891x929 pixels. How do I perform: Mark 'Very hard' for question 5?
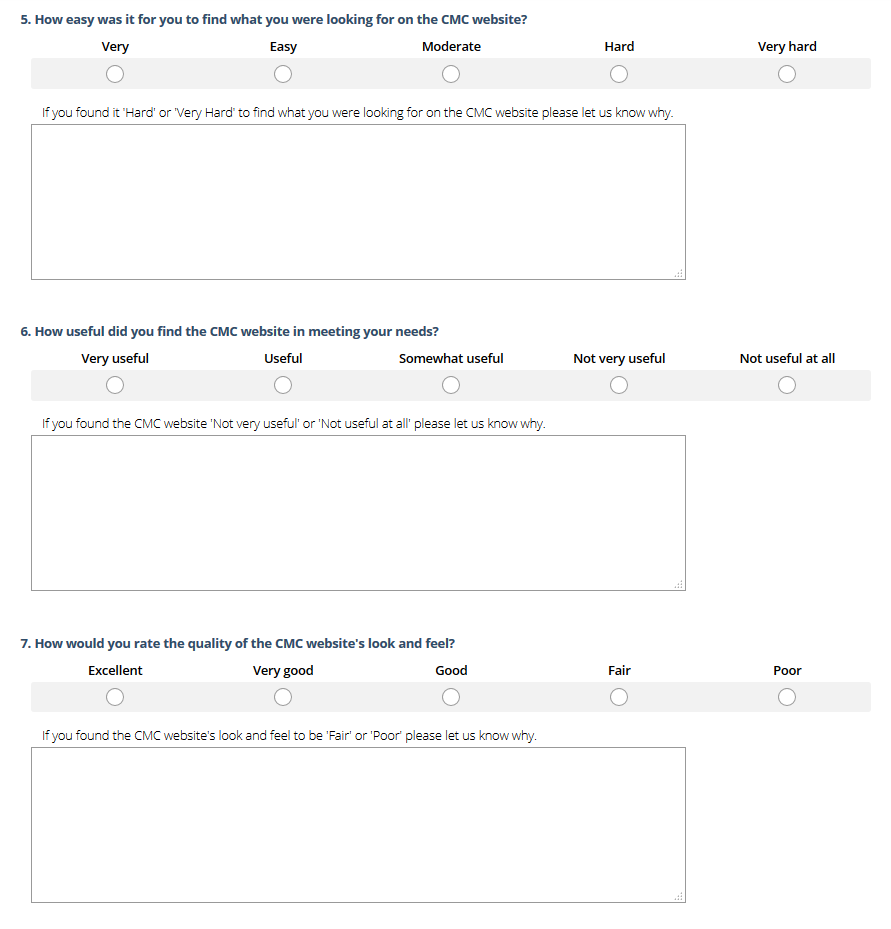(787, 74)
